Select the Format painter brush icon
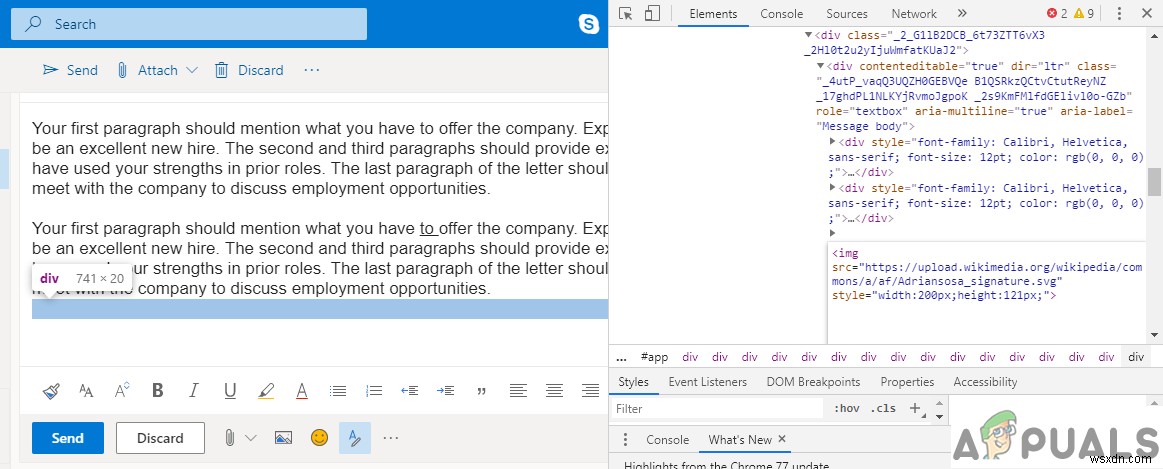Image resolution: width=1163 pixels, height=469 pixels. [50, 390]
